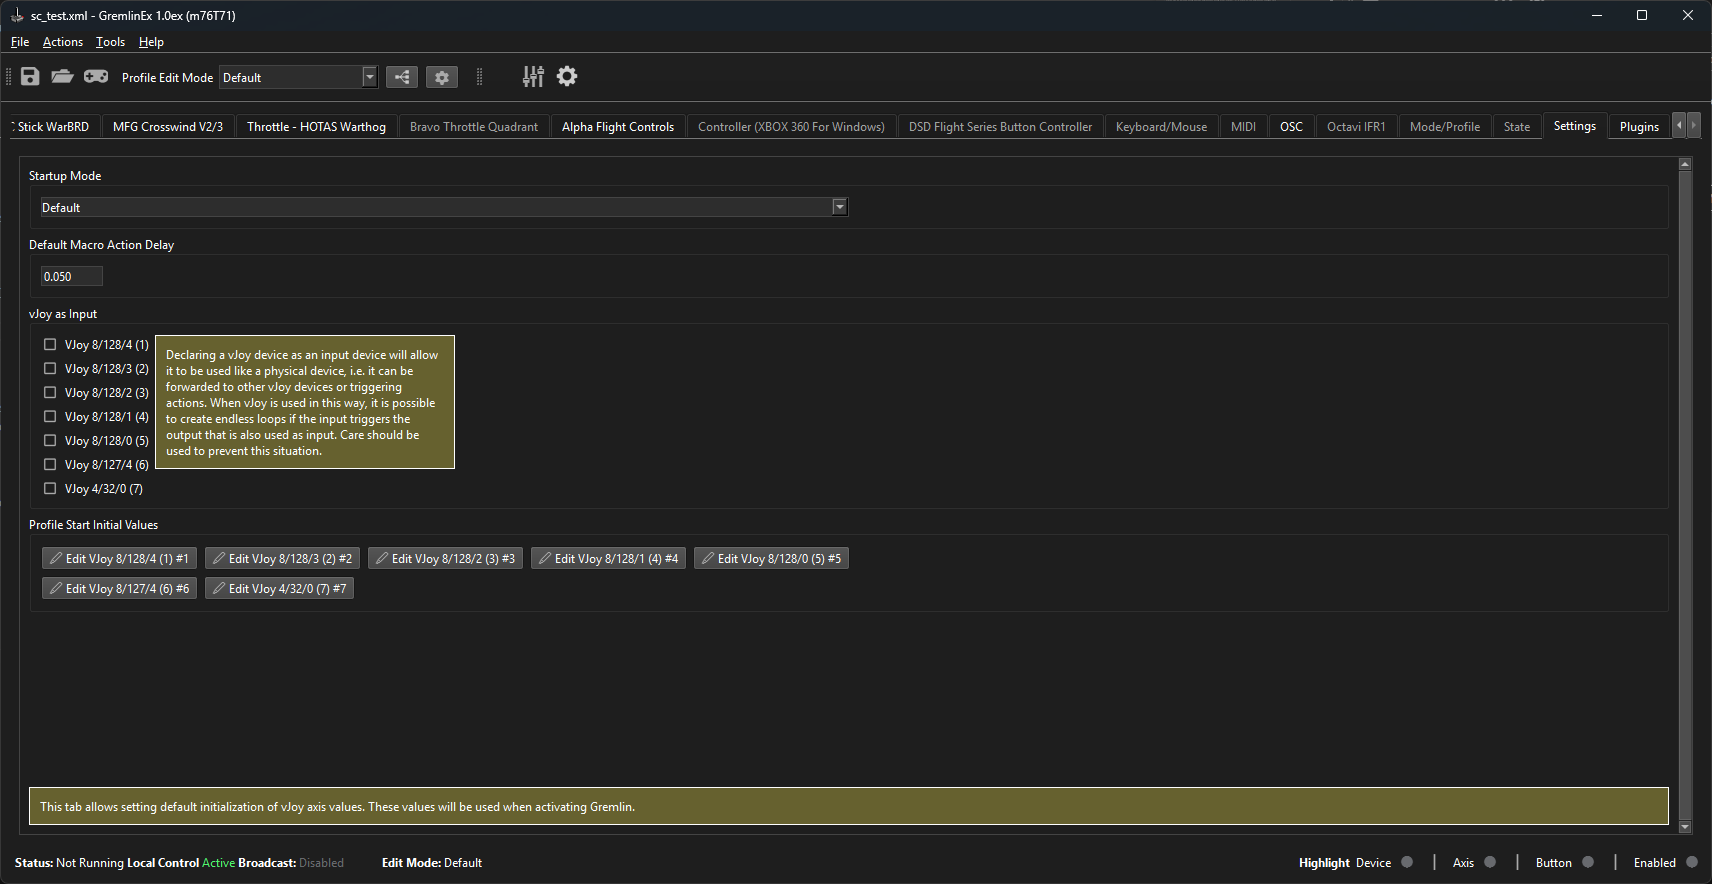Click the small gear button beside mode dropdown

coord(442,77)
